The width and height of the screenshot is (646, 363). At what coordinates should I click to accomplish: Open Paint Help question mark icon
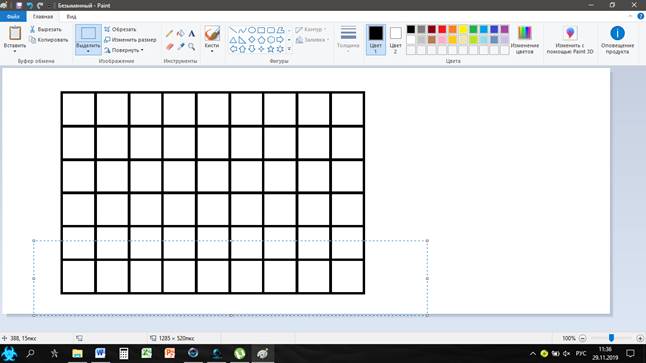641,16
